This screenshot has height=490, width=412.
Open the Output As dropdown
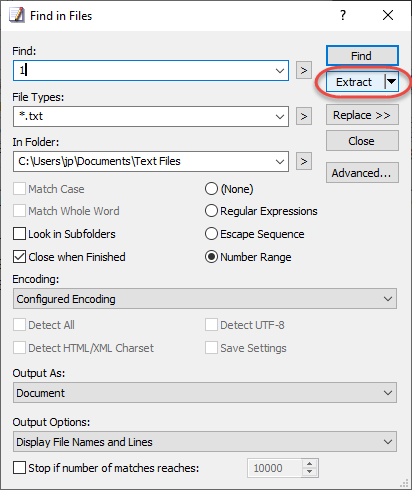205,393
